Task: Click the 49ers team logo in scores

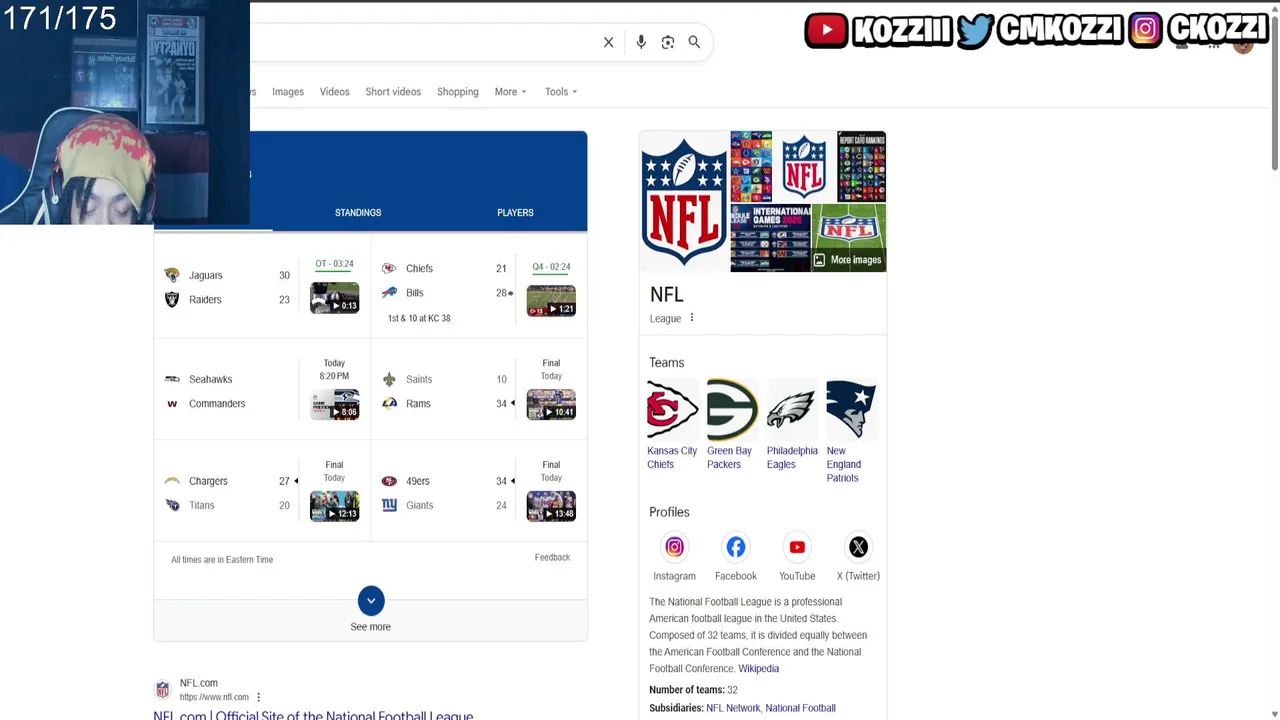Action: (x=389, y=481)
